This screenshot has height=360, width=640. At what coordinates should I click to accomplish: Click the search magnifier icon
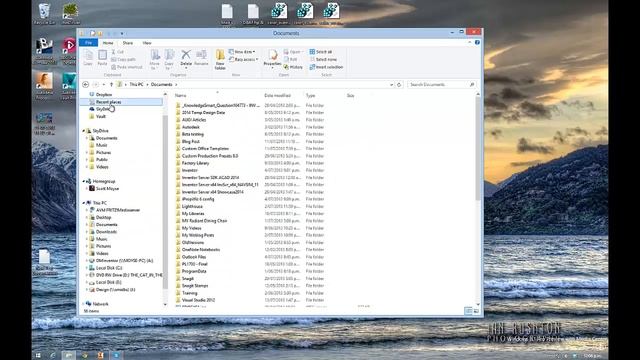[472, 84]
